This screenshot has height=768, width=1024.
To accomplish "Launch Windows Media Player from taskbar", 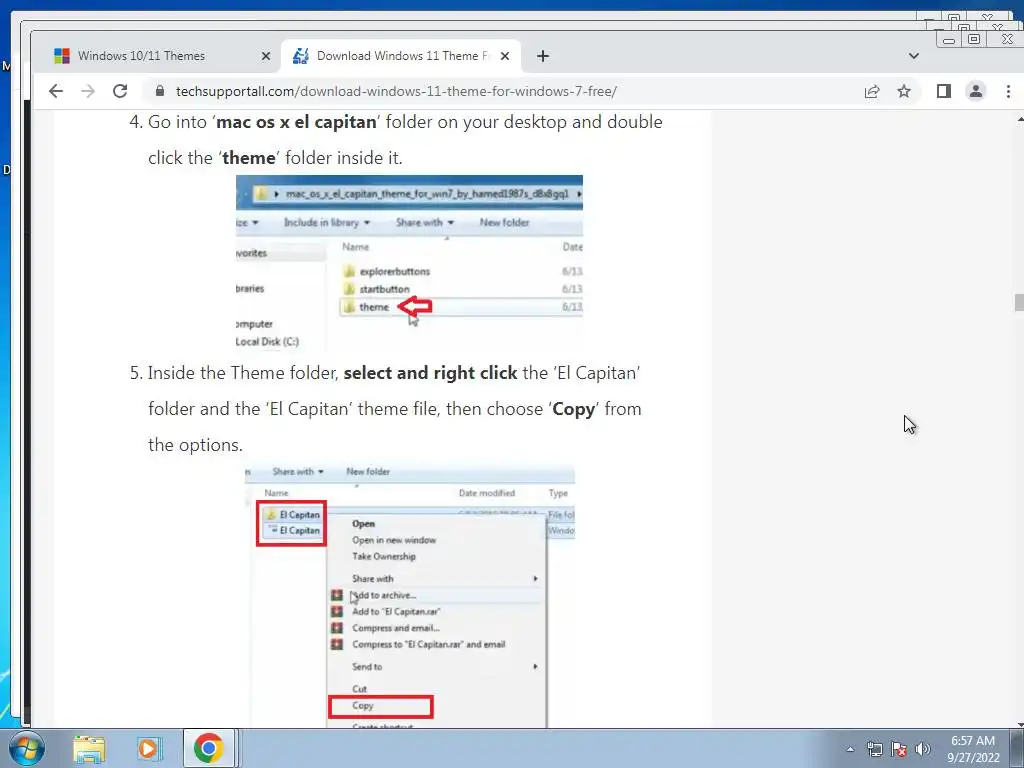I will tap(149, 749).
